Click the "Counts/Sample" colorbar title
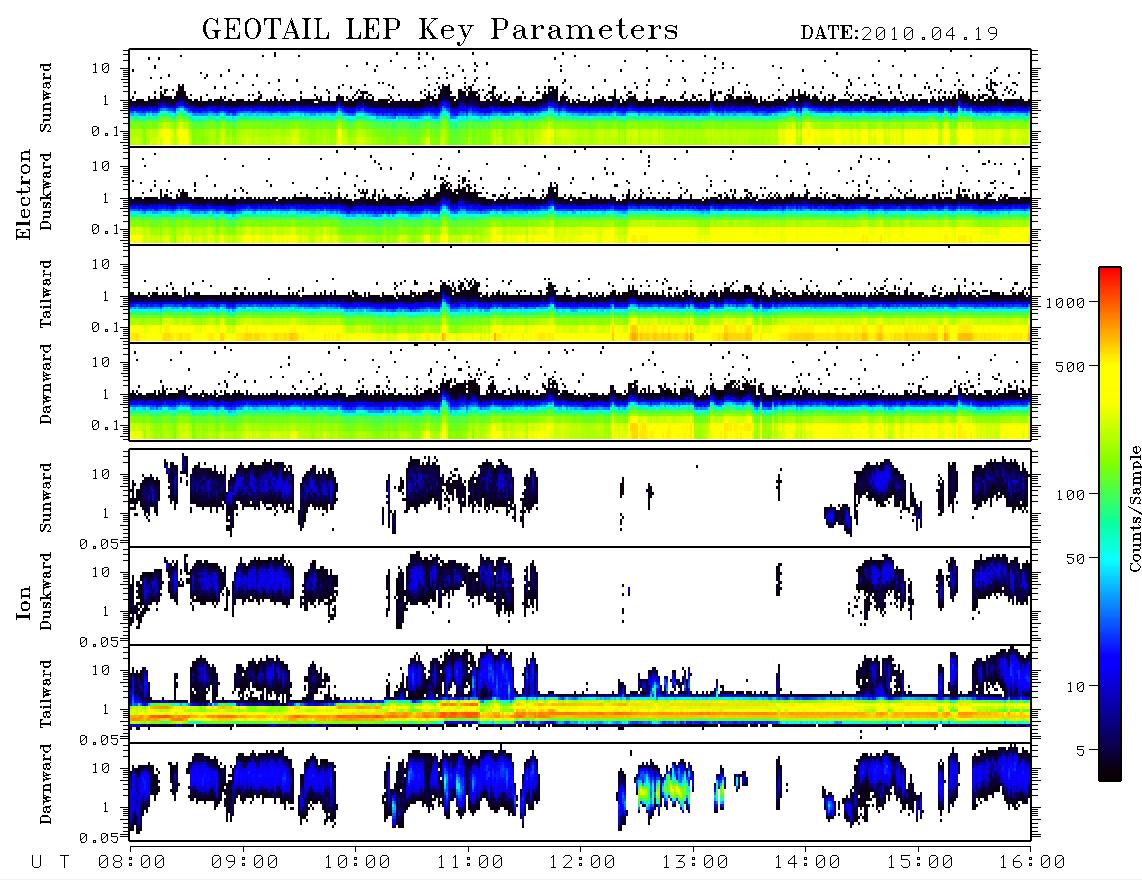This screenshot has height=880, width=1142. click(x=1134, y=508)
